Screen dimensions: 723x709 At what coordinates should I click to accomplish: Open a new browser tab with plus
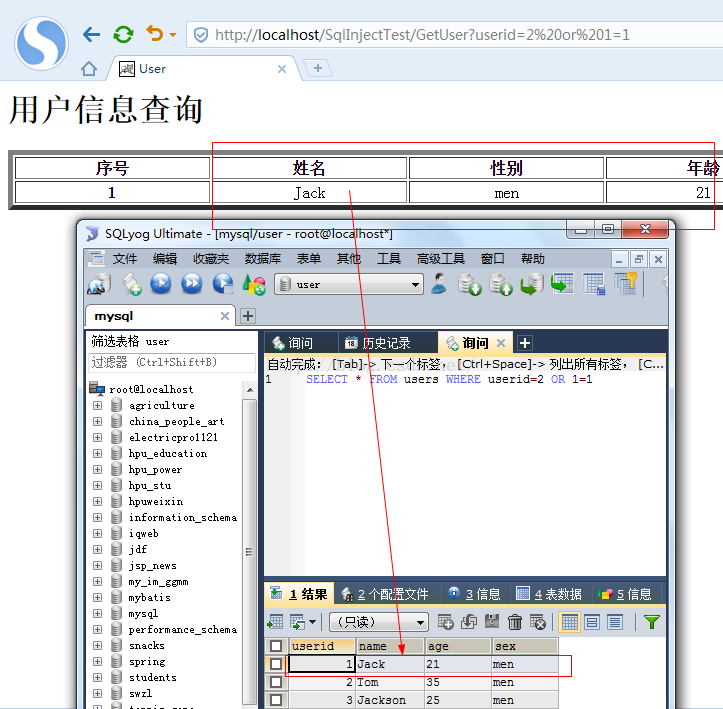pyautogui.click(x=317, y=68)
